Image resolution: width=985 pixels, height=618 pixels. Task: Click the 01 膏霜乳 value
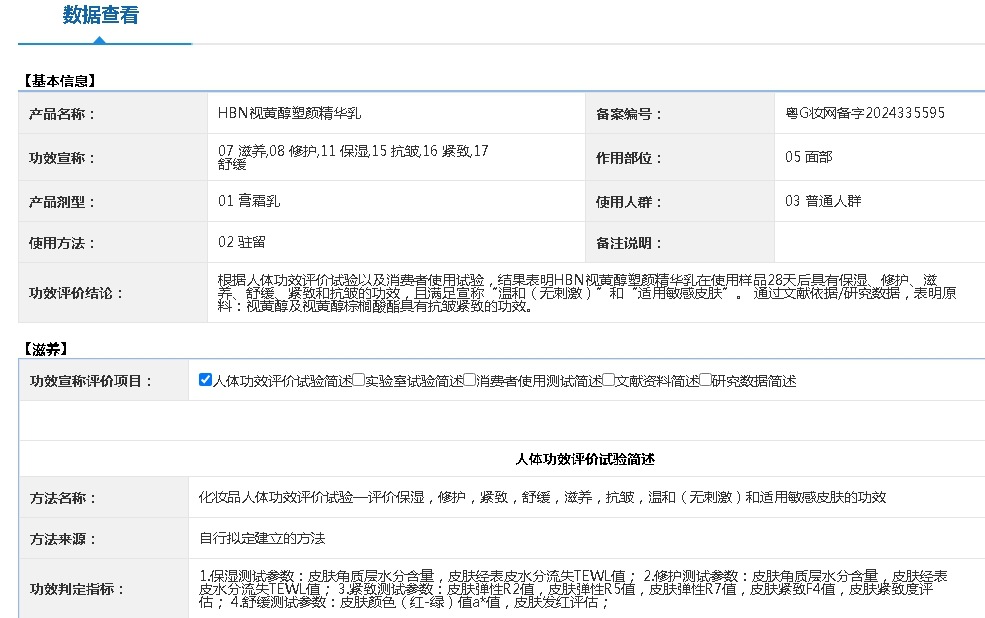click(x=249, y=201)
